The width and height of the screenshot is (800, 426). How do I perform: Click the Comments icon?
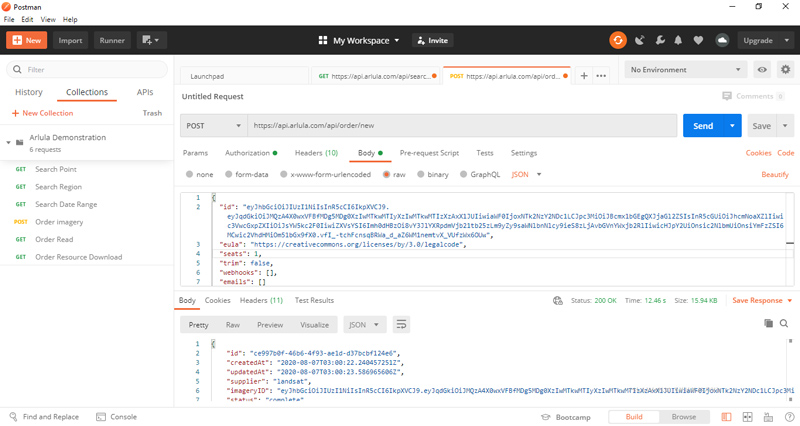727,96
